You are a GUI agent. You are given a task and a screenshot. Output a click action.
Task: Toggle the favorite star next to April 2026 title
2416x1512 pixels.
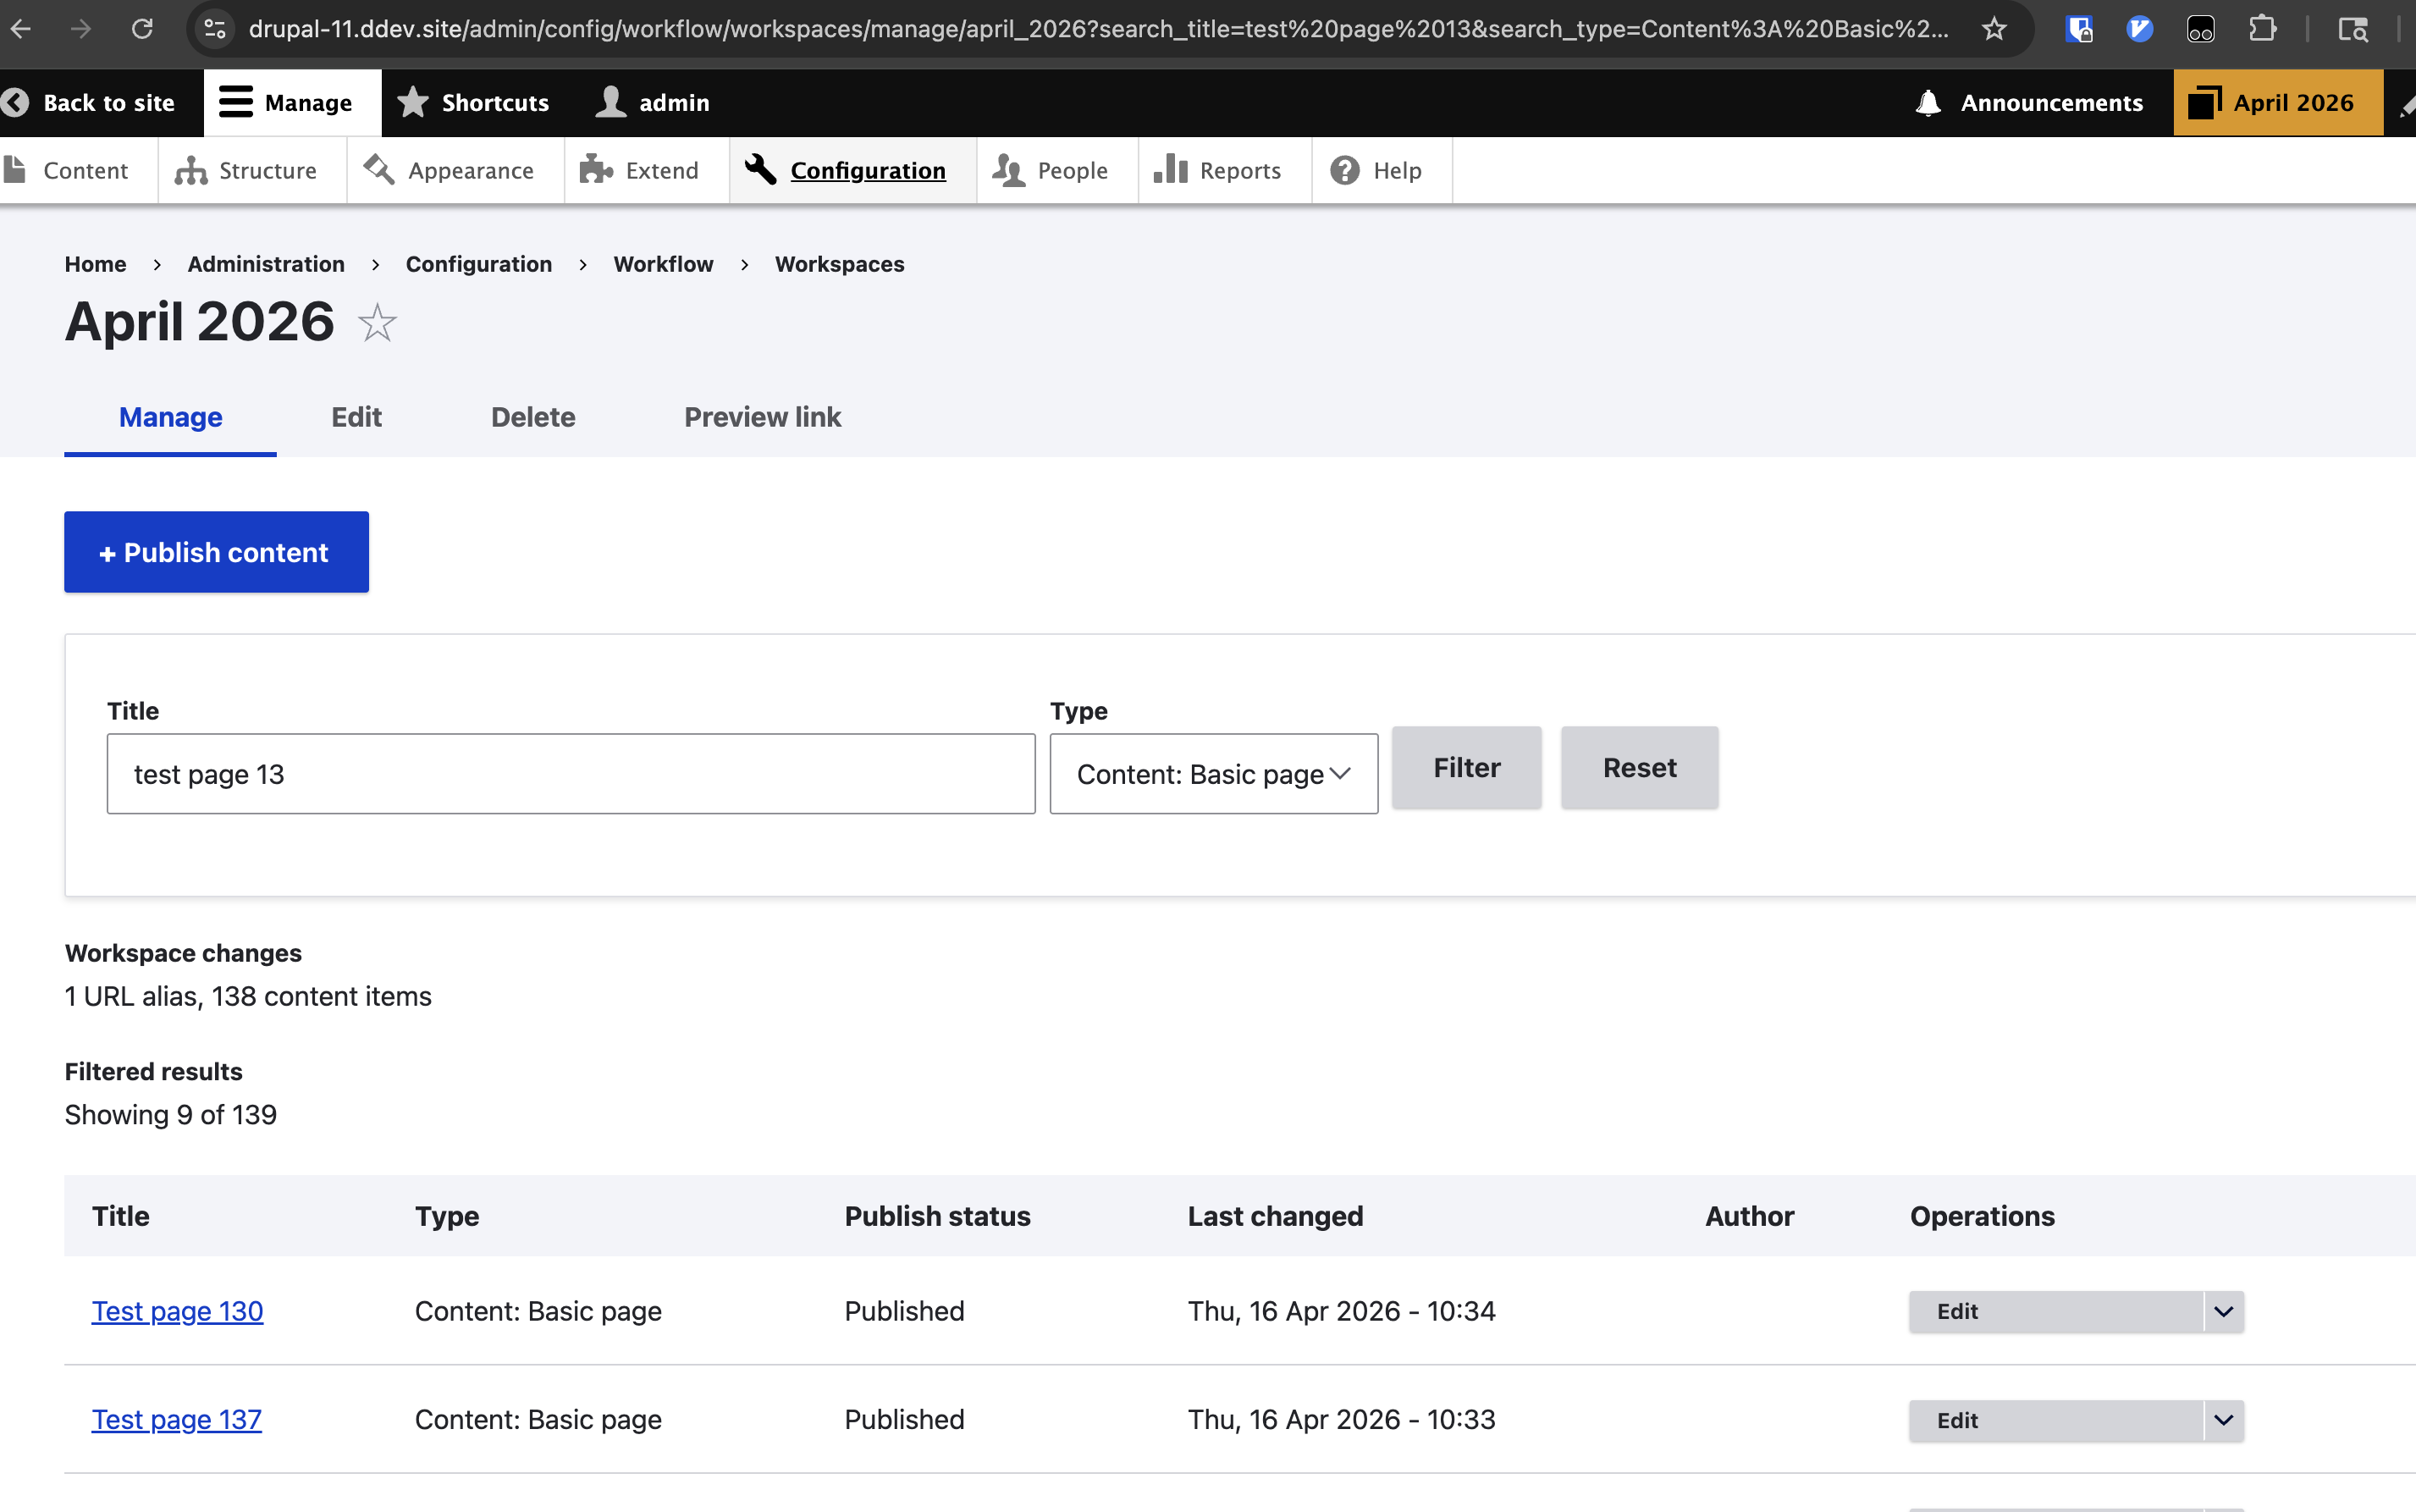click(376, 323)
